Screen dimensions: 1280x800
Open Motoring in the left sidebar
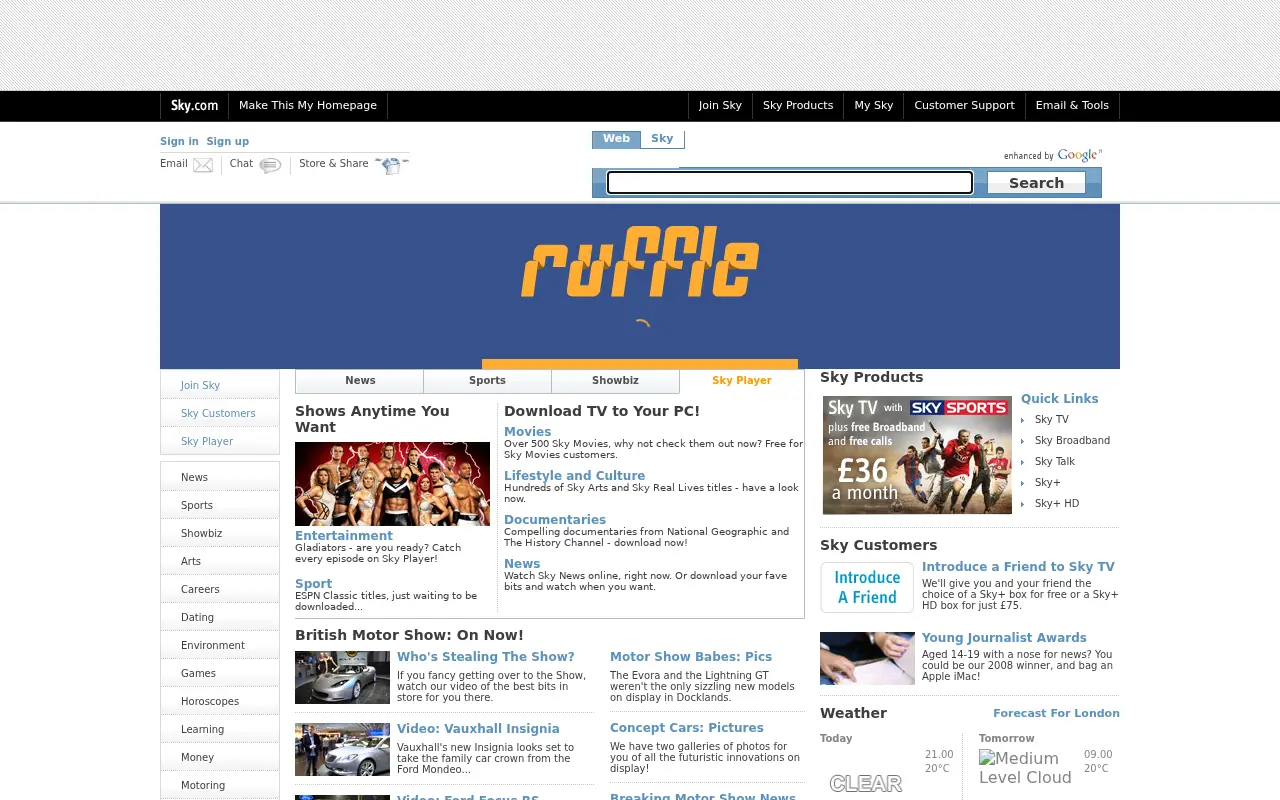pos(203,785)
